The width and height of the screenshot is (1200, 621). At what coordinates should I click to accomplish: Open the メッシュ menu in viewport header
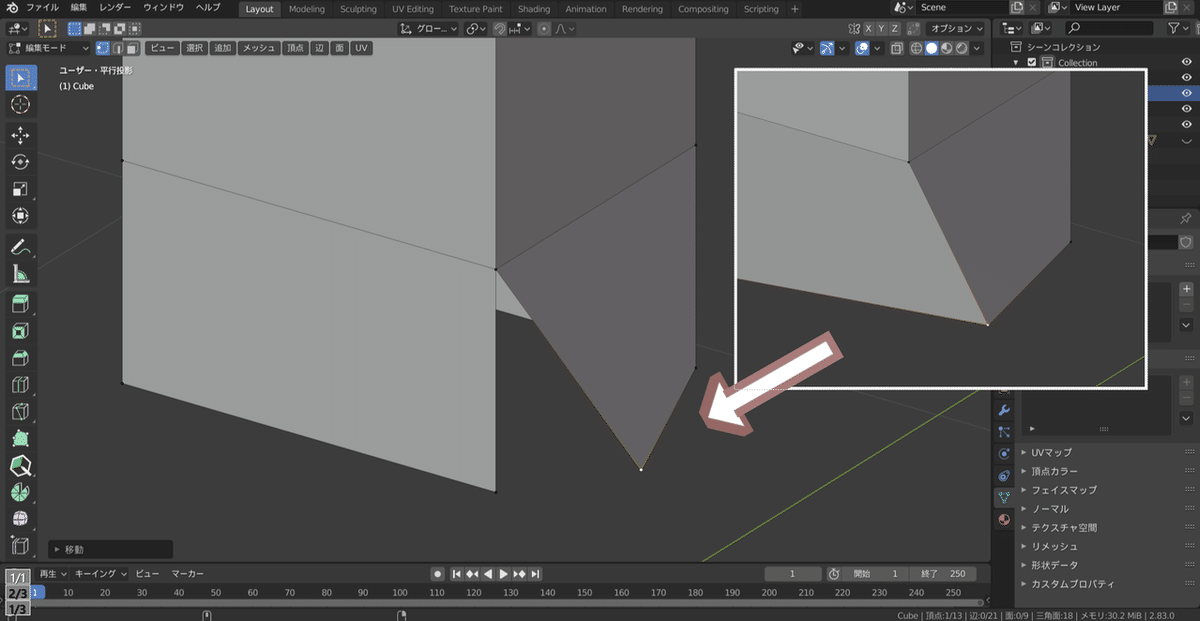tap(258, 48)
